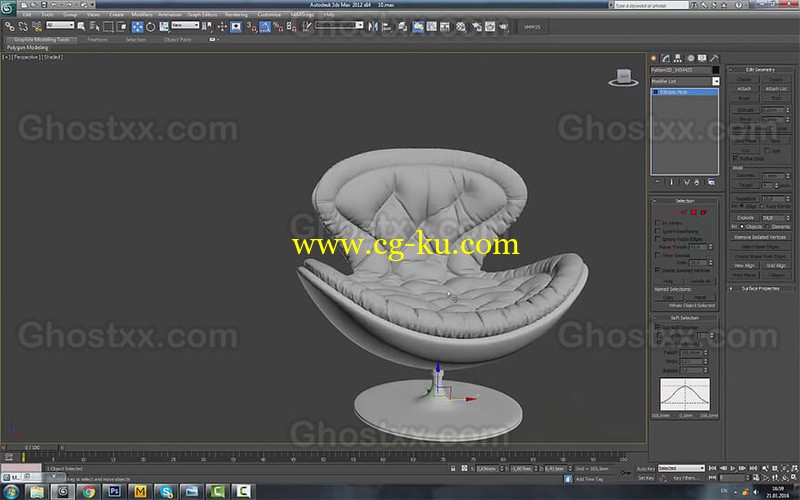800x500 pixels.
Task: Open the reference coordinate system dropdown
Action: pos(185,24)
